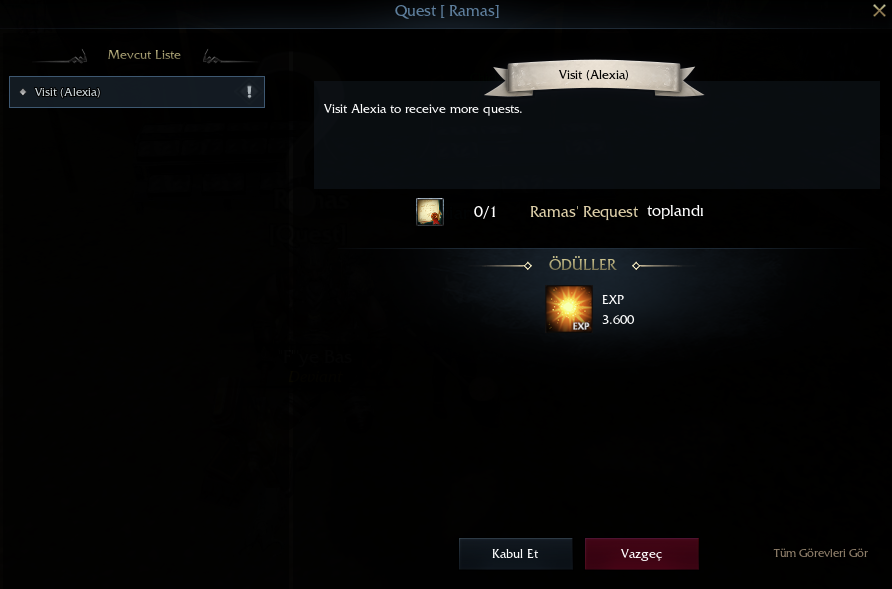Click the 0/1 progress counter
This screenshot has height=589, width=892.
[x=485, y=212]
